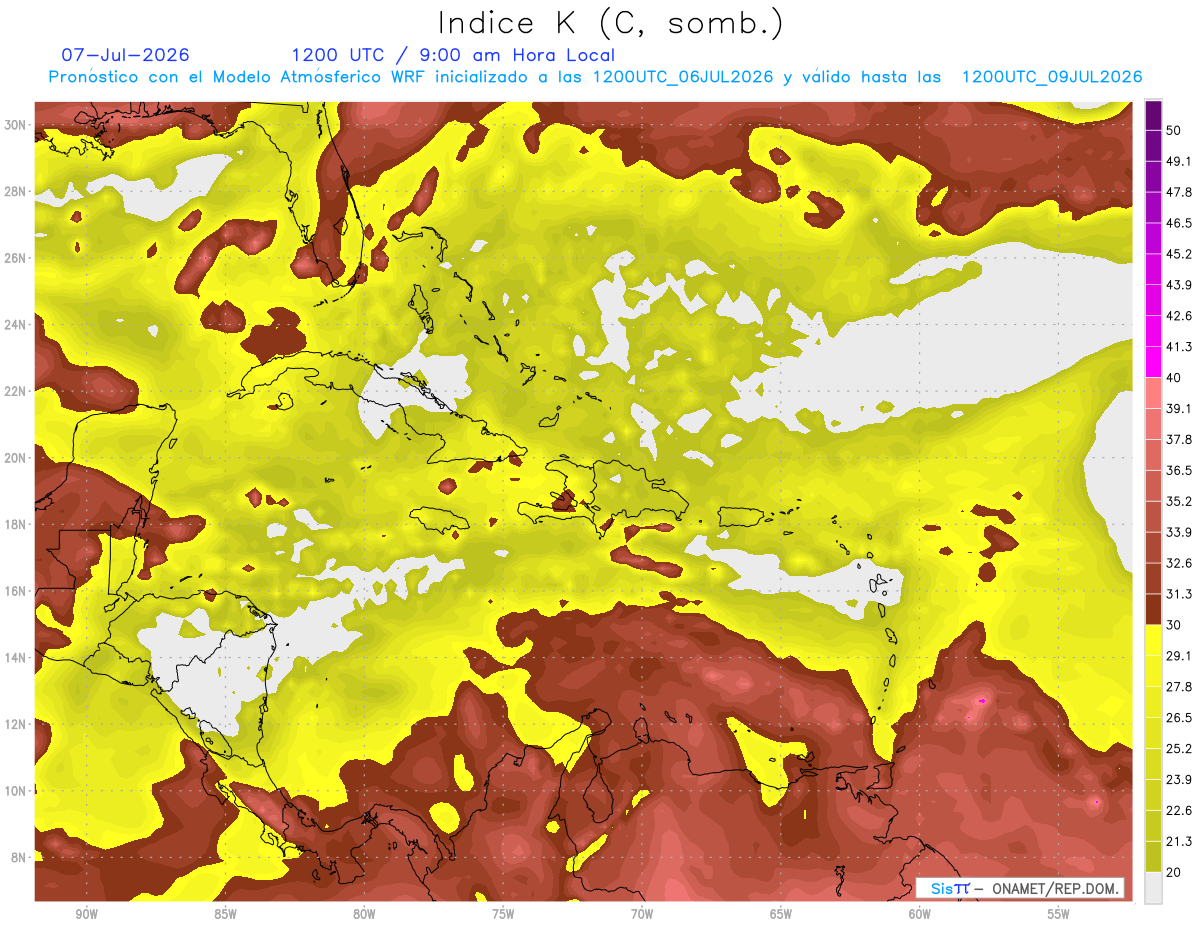Click the color scale value '35.2'
The image size is (1200, 927).
point(1179,501)
